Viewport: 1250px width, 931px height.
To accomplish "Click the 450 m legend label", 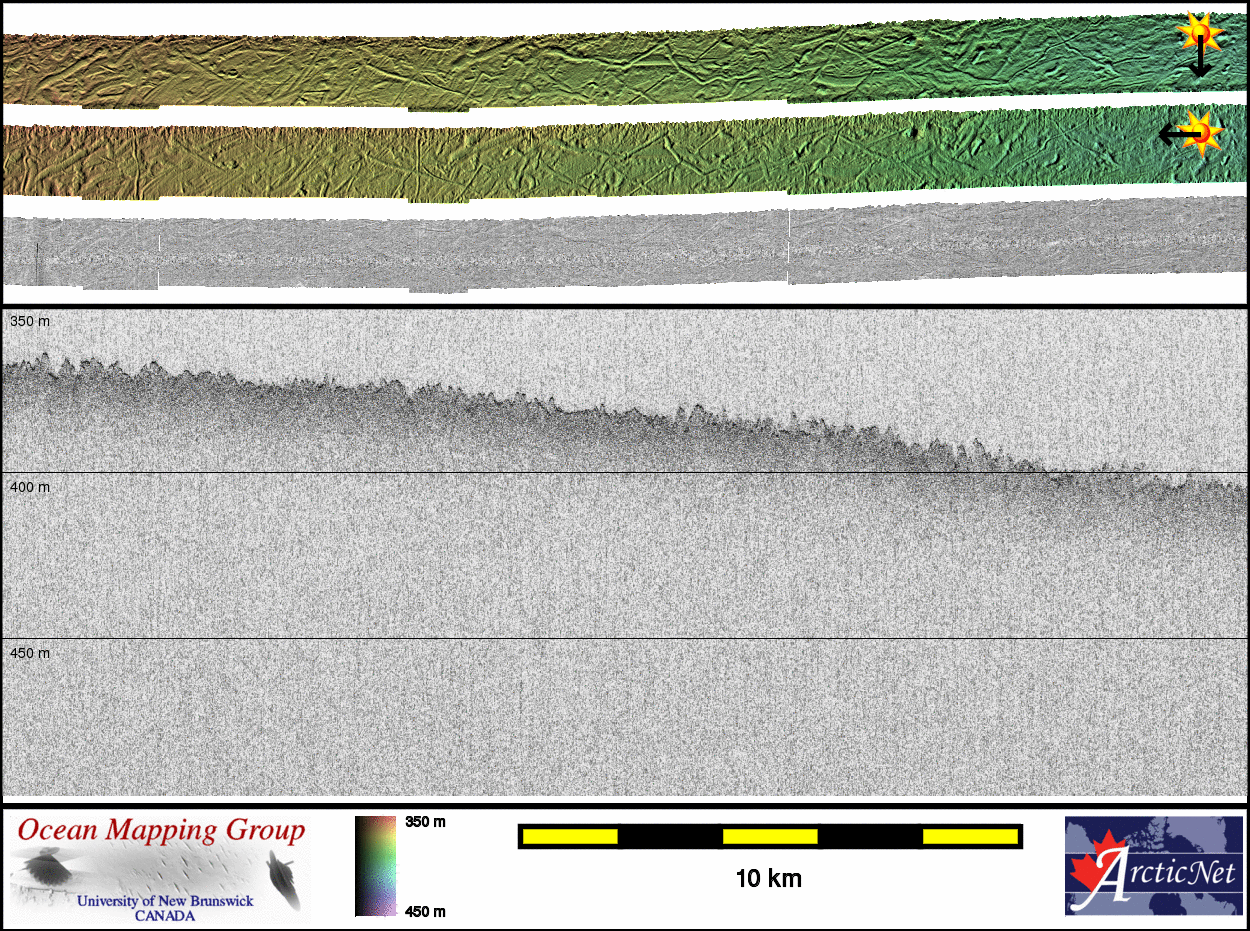I will (425, 910).
